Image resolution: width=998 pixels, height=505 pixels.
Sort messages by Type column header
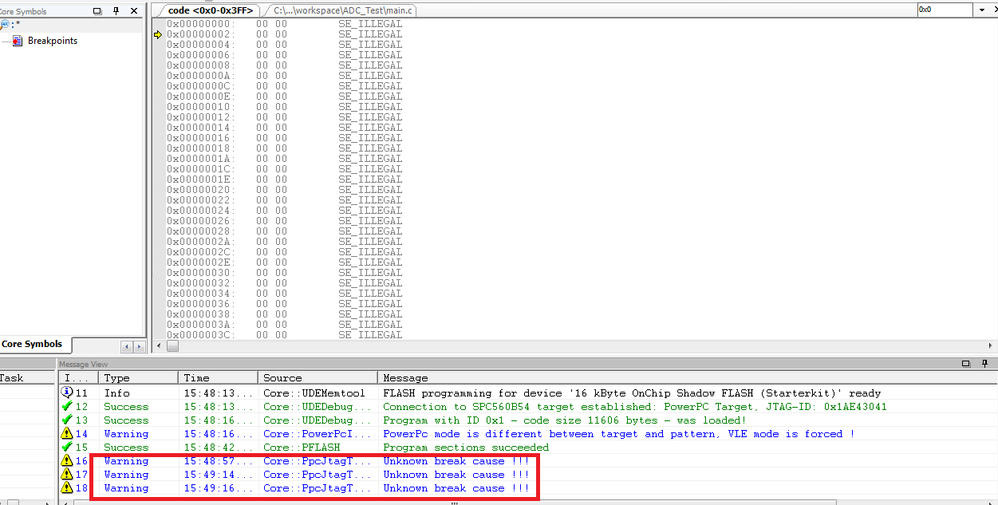click(138, 378)
